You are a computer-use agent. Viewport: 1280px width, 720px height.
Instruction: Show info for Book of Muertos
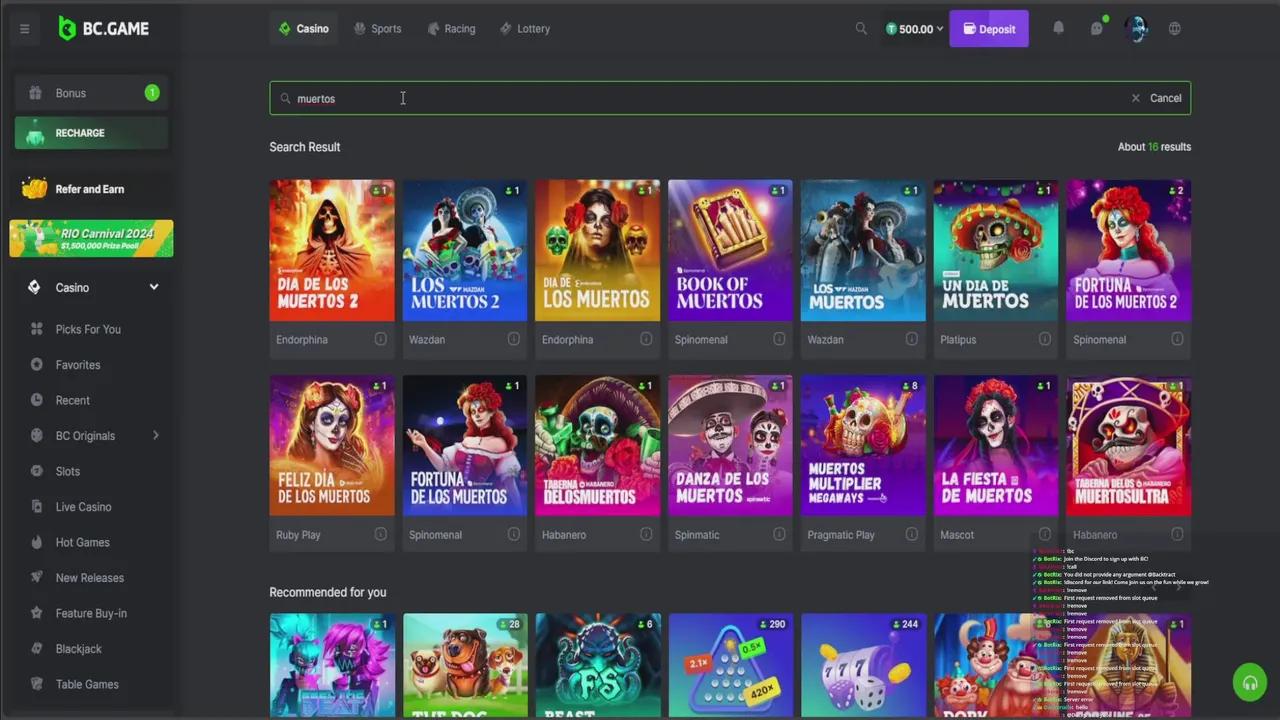click(779, 339)
